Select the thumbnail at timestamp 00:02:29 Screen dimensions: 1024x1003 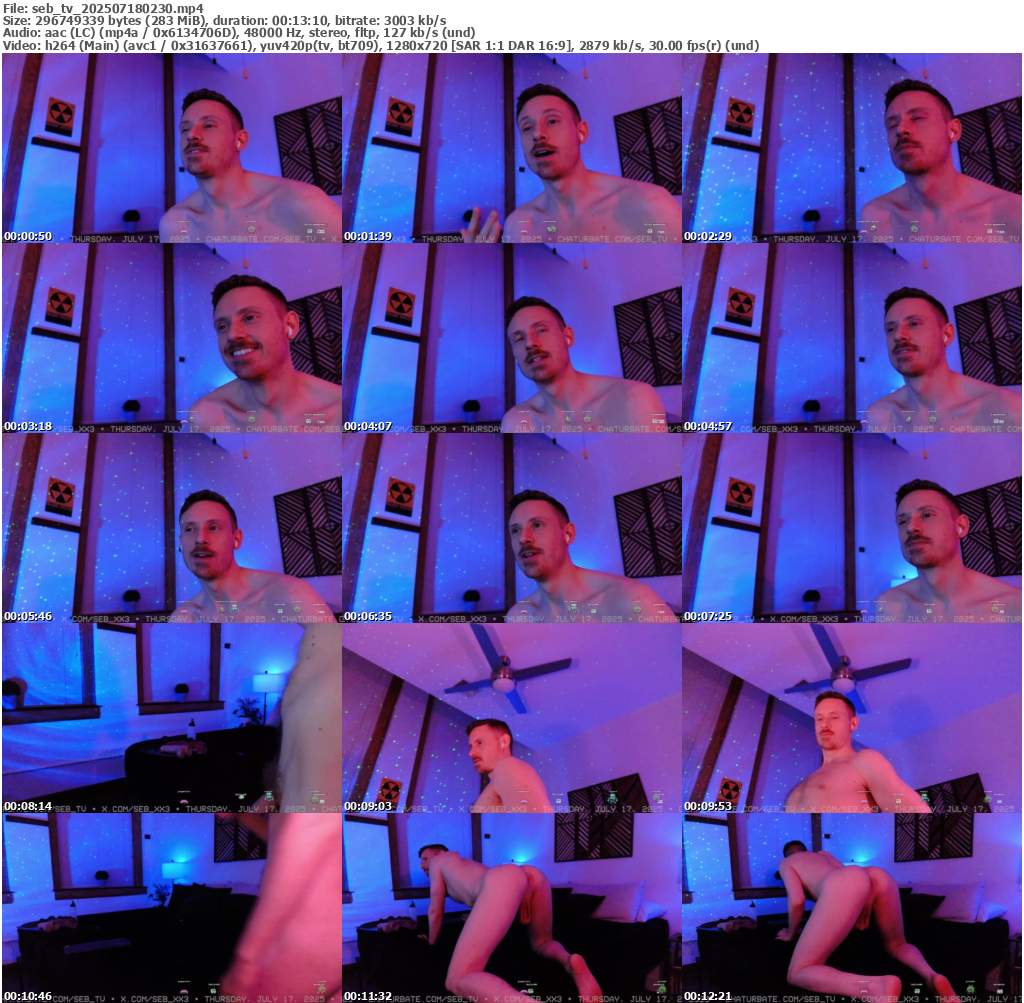(x=852, y=148)
